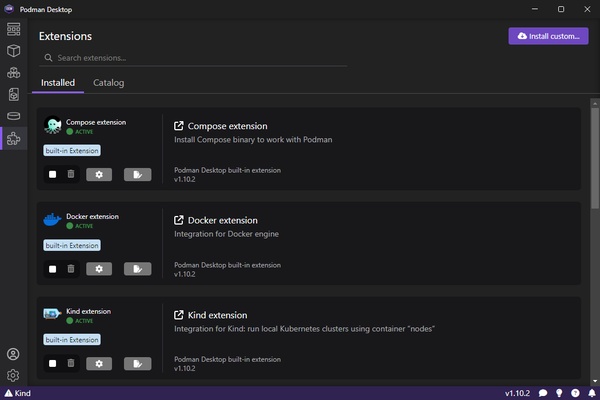600x400 pixels.
Task: Switch to the Catalog tab
Action: pos(109,83)
